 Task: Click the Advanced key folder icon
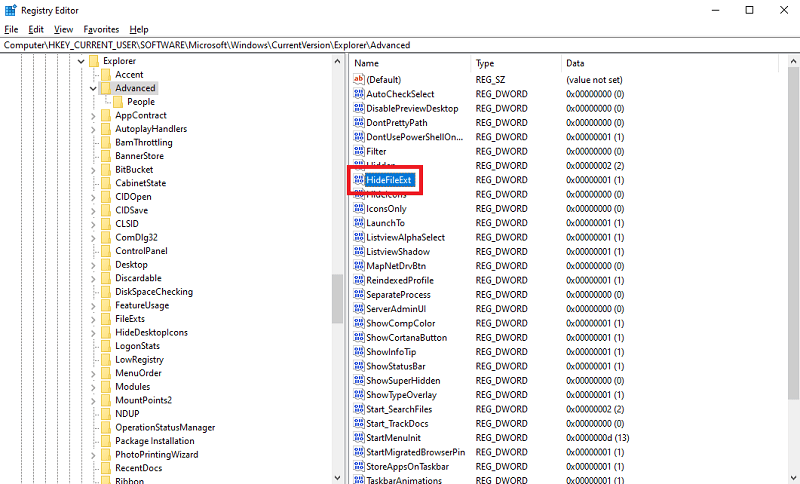point(106,88)
